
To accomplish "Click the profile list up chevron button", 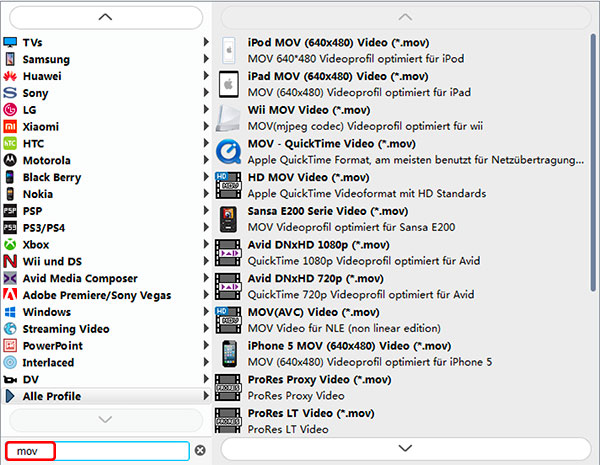I will [406, 18].
